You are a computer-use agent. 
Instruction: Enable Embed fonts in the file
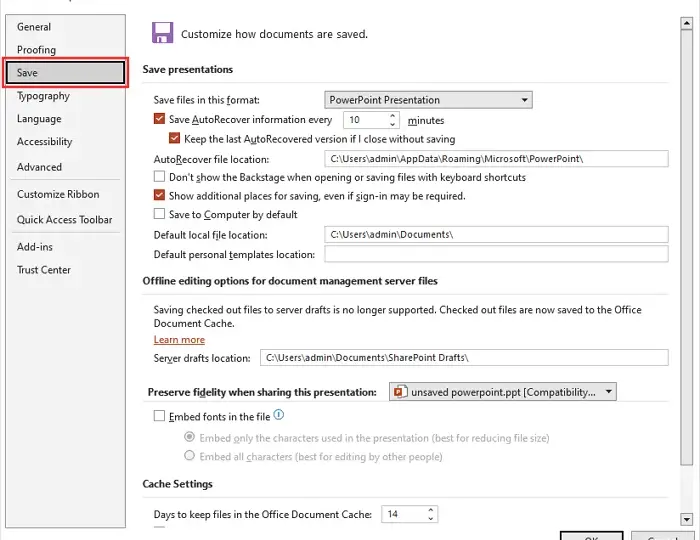coord(159,416)
